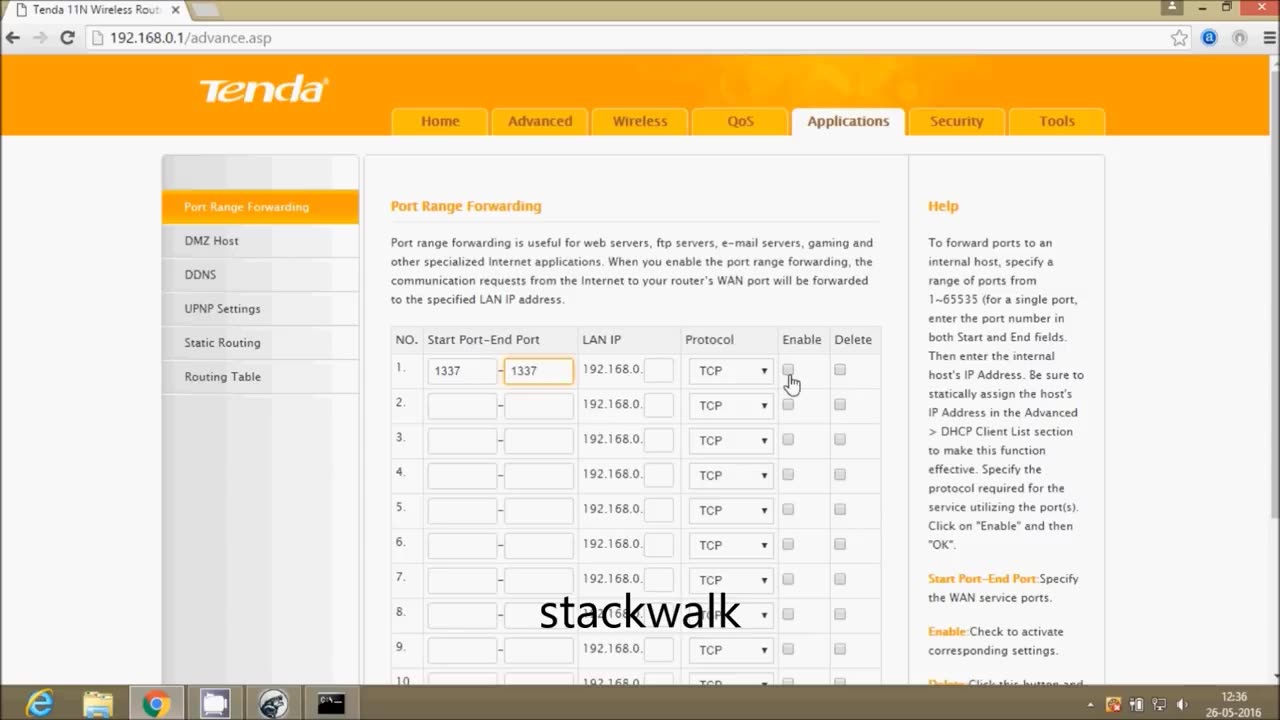Click the Start Port field of rule 1
The image size is (1280, 720).
coord(462,371)
